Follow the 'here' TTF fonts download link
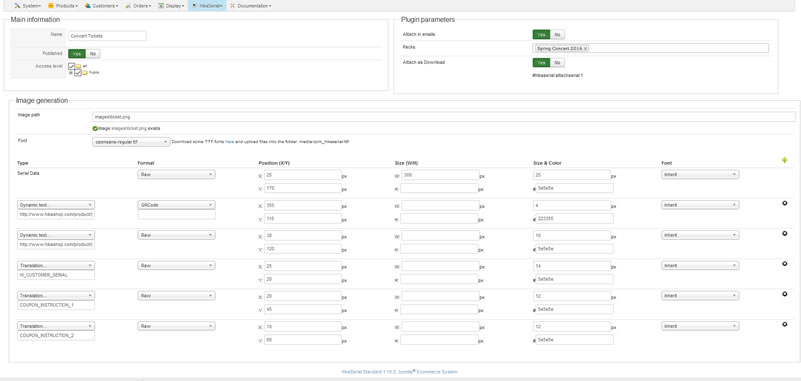 (229, 142)
